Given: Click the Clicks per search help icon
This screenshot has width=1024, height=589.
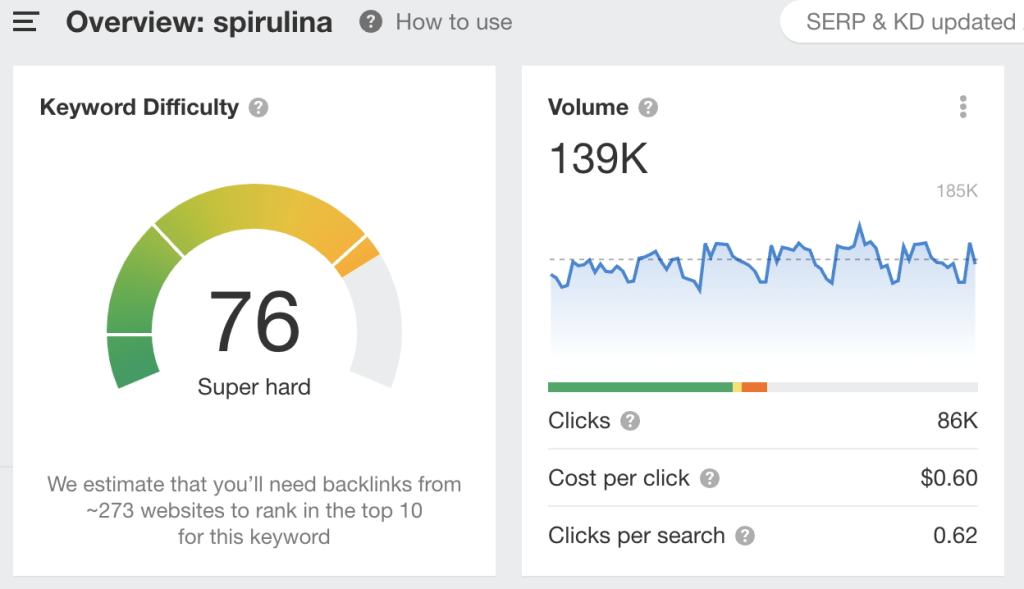Looking at the screenshot, I should pyautogui.click(x=745, y=536).
